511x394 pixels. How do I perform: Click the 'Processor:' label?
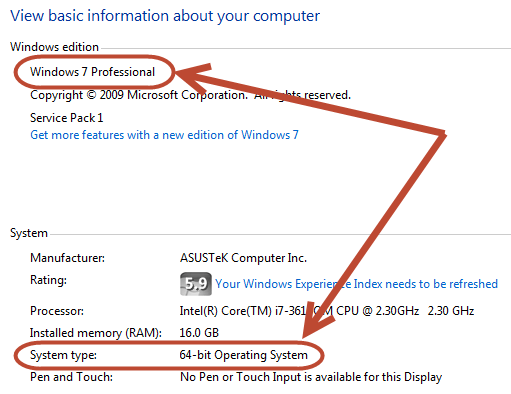57,311
